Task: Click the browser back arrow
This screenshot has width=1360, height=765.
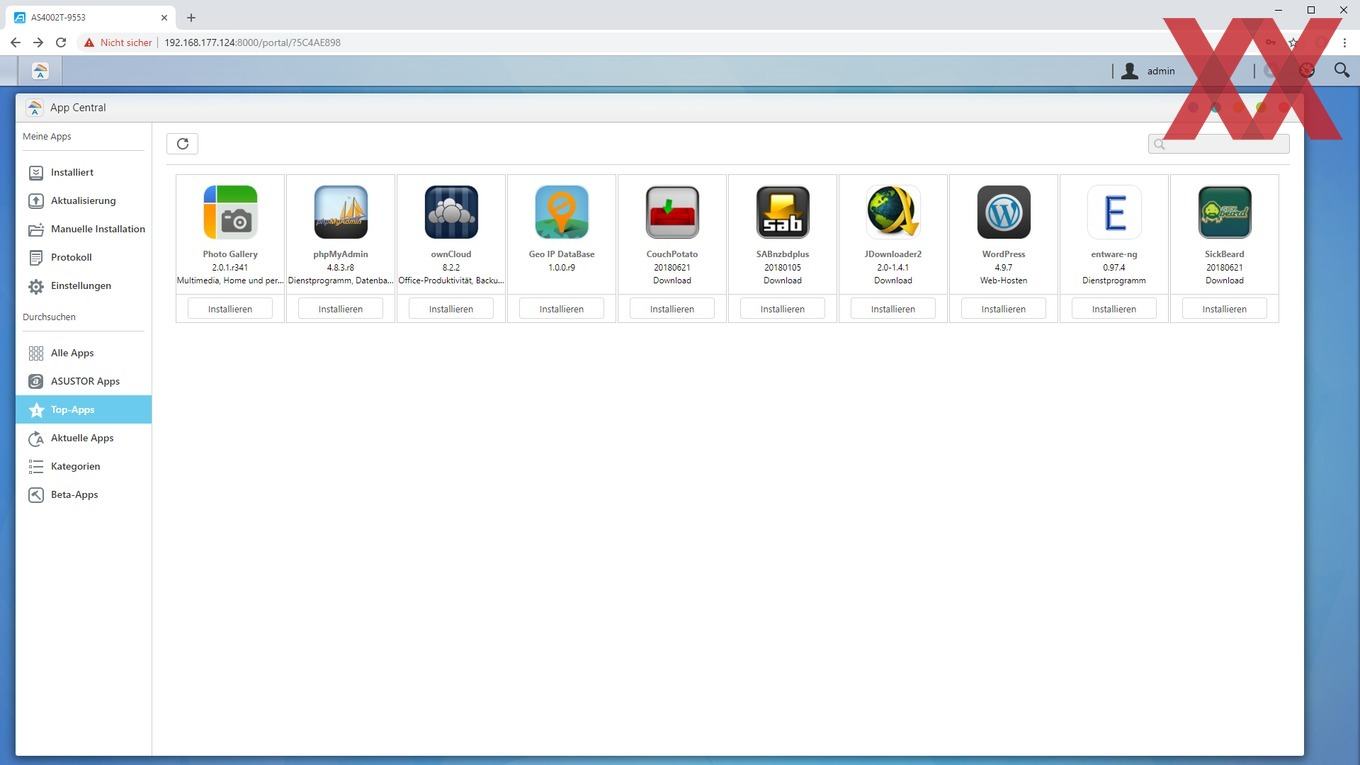Action: [15, 43]
